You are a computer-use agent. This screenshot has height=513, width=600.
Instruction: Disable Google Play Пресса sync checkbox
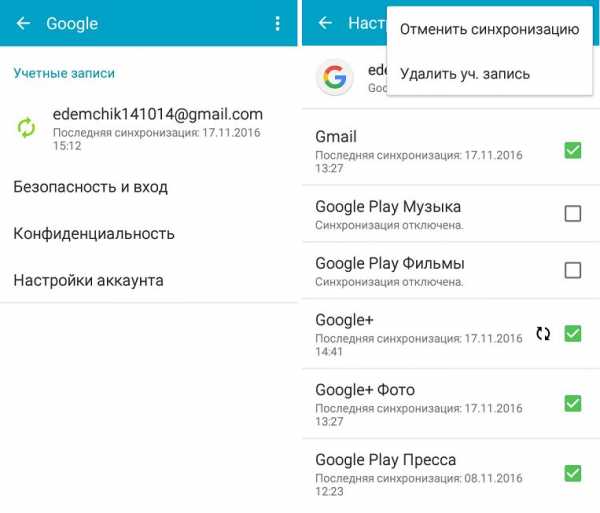coord(573,473)
